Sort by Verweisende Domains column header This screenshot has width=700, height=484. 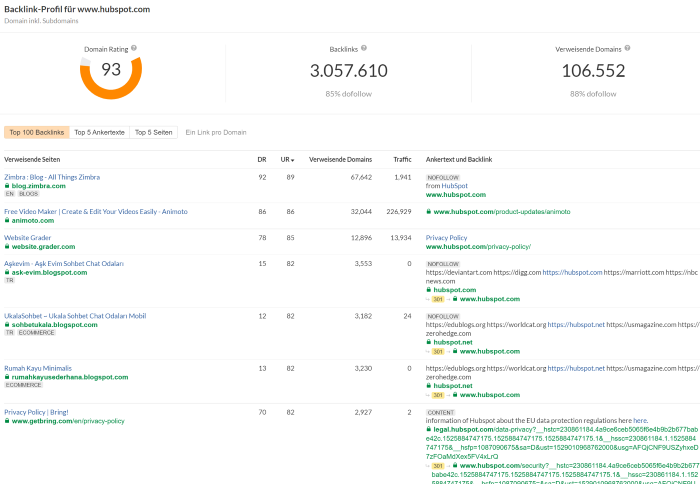340,159
